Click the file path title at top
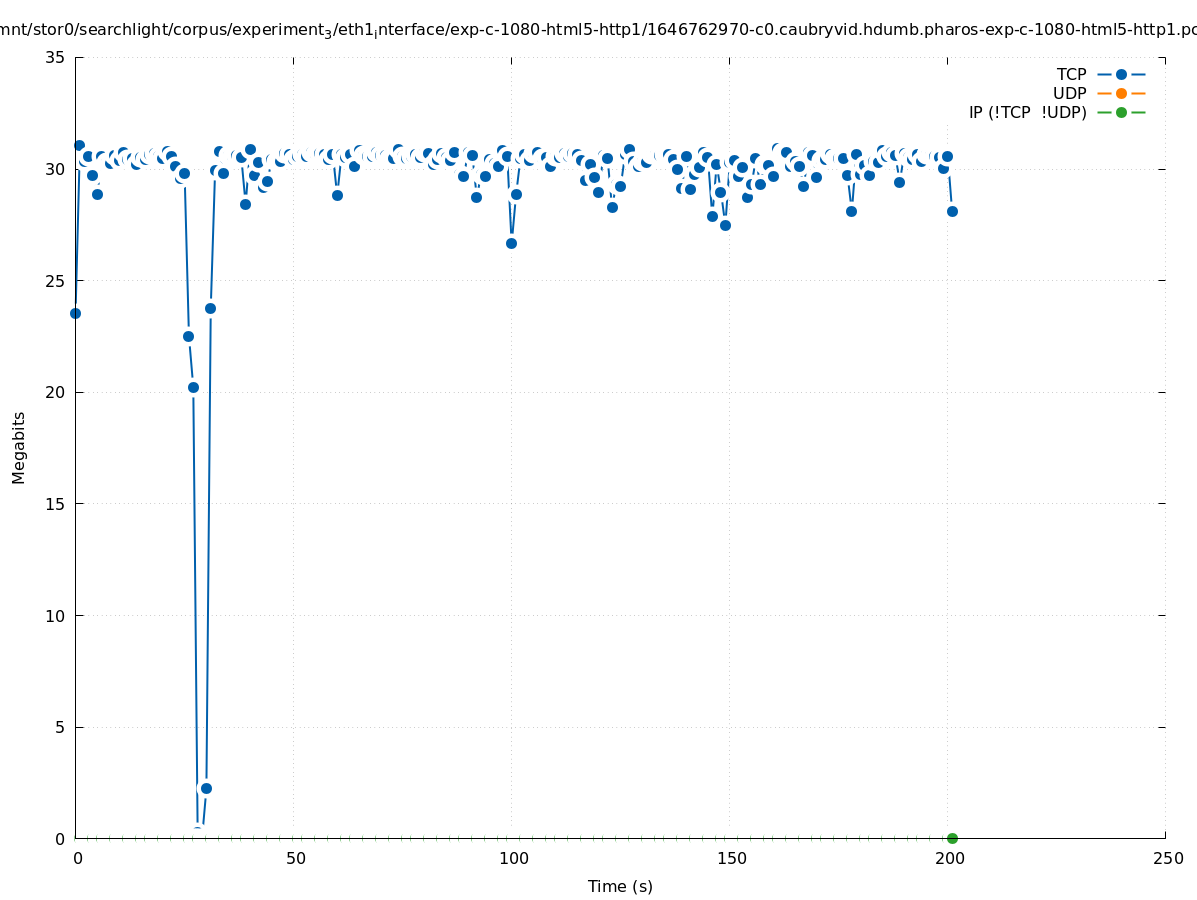This screenshot has height=900, width=1197. pyautogui.click(x=598, y=30)
